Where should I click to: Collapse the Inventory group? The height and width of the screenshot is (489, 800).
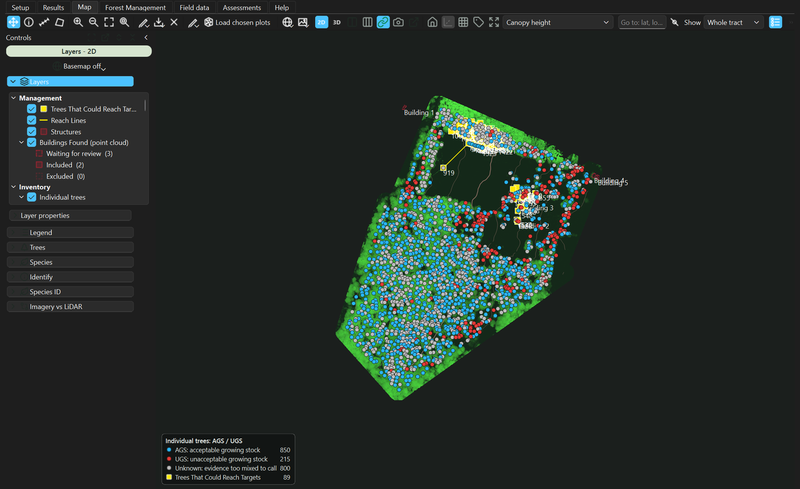point(13,187)
